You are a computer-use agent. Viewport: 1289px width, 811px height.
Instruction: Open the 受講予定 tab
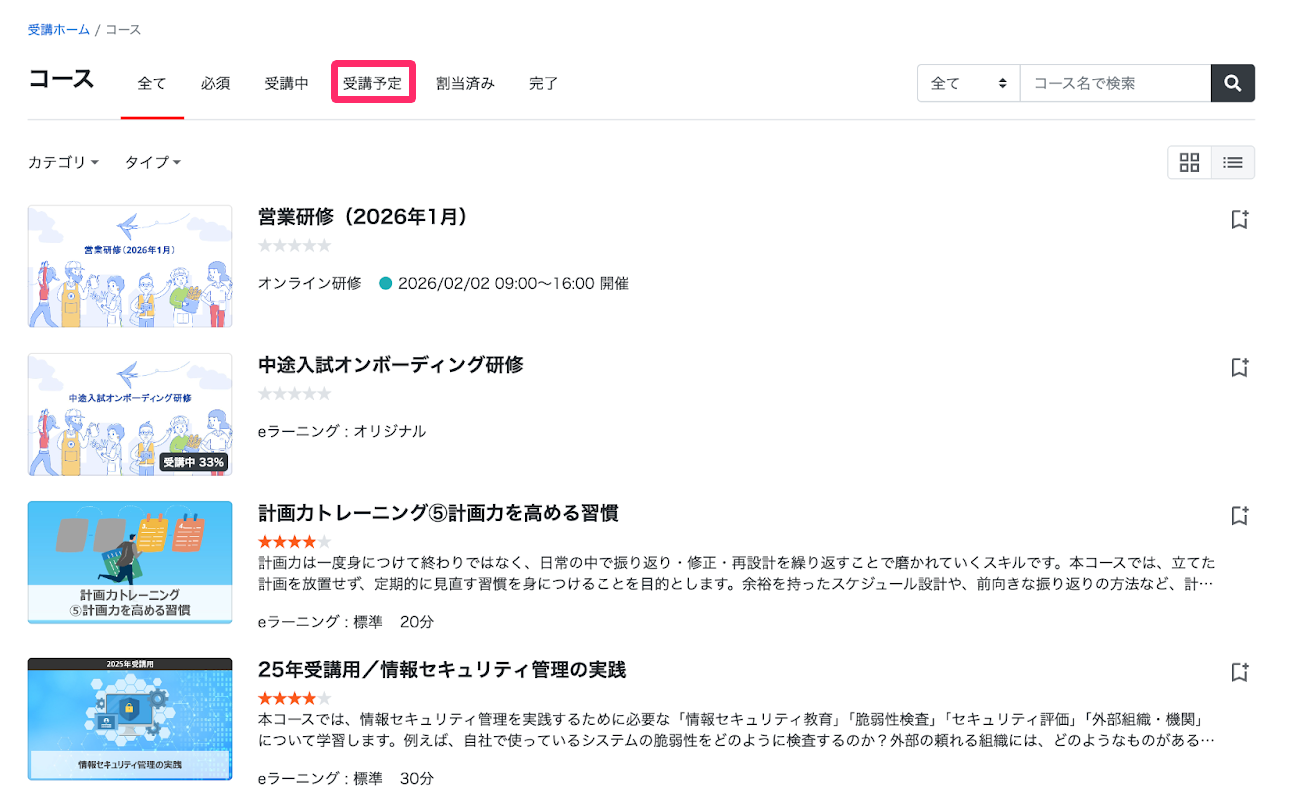click(372, 84)
